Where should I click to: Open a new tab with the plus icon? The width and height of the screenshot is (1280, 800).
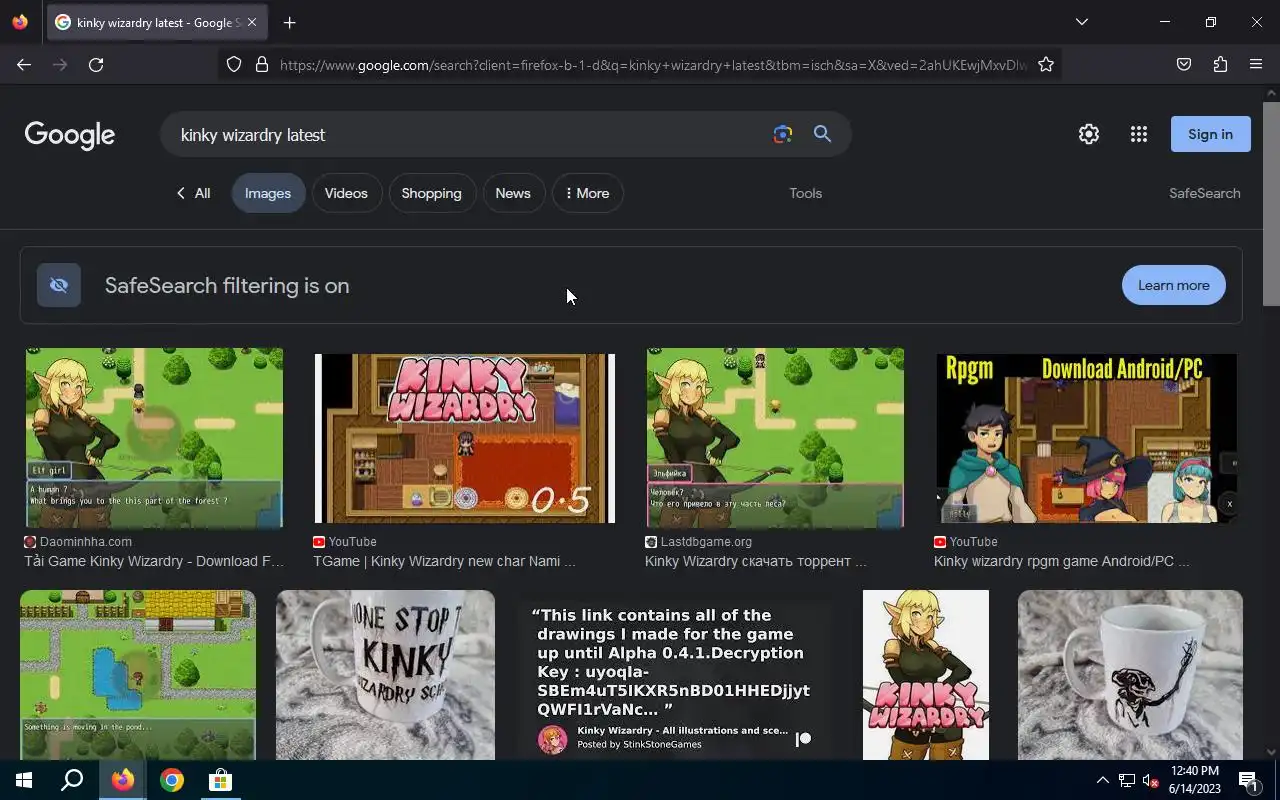tap(289, 22)
